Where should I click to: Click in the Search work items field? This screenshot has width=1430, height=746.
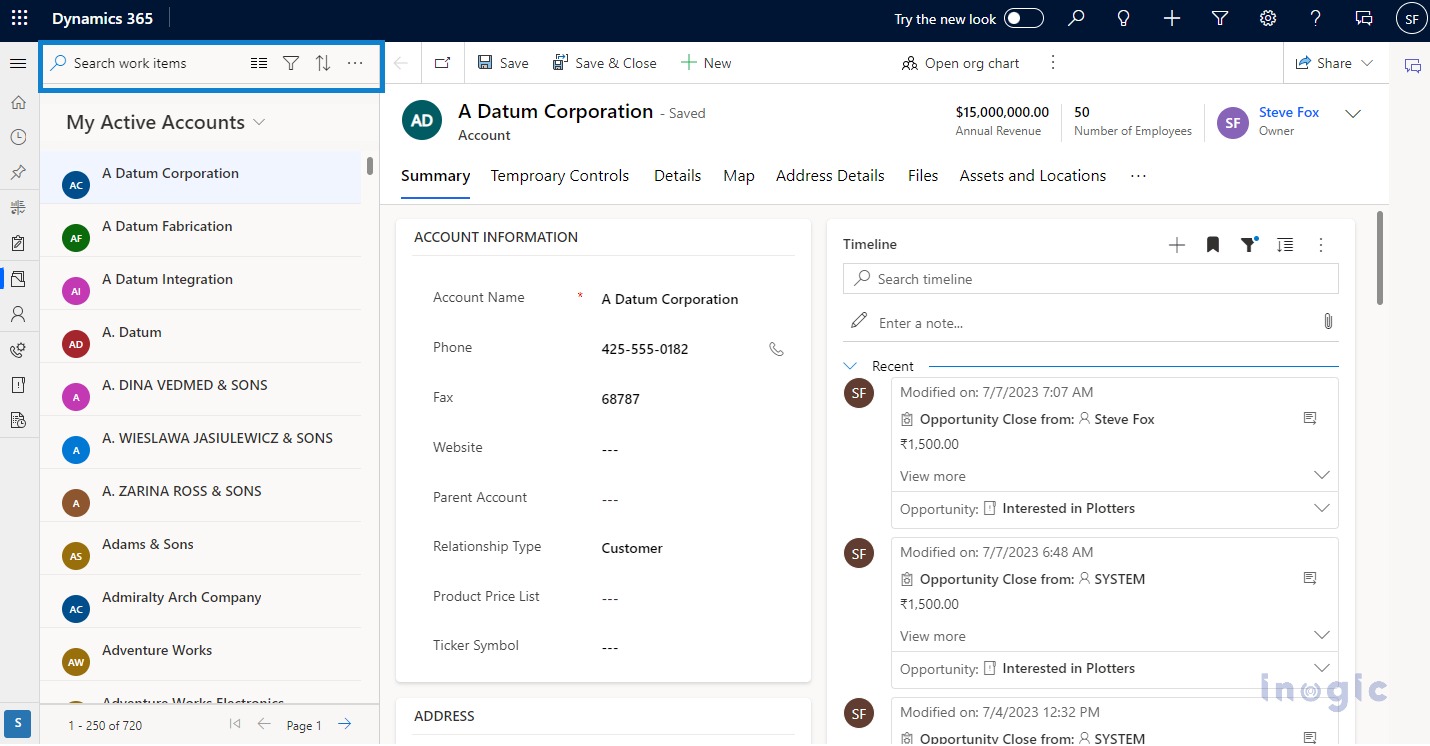[x=140, y=63]
